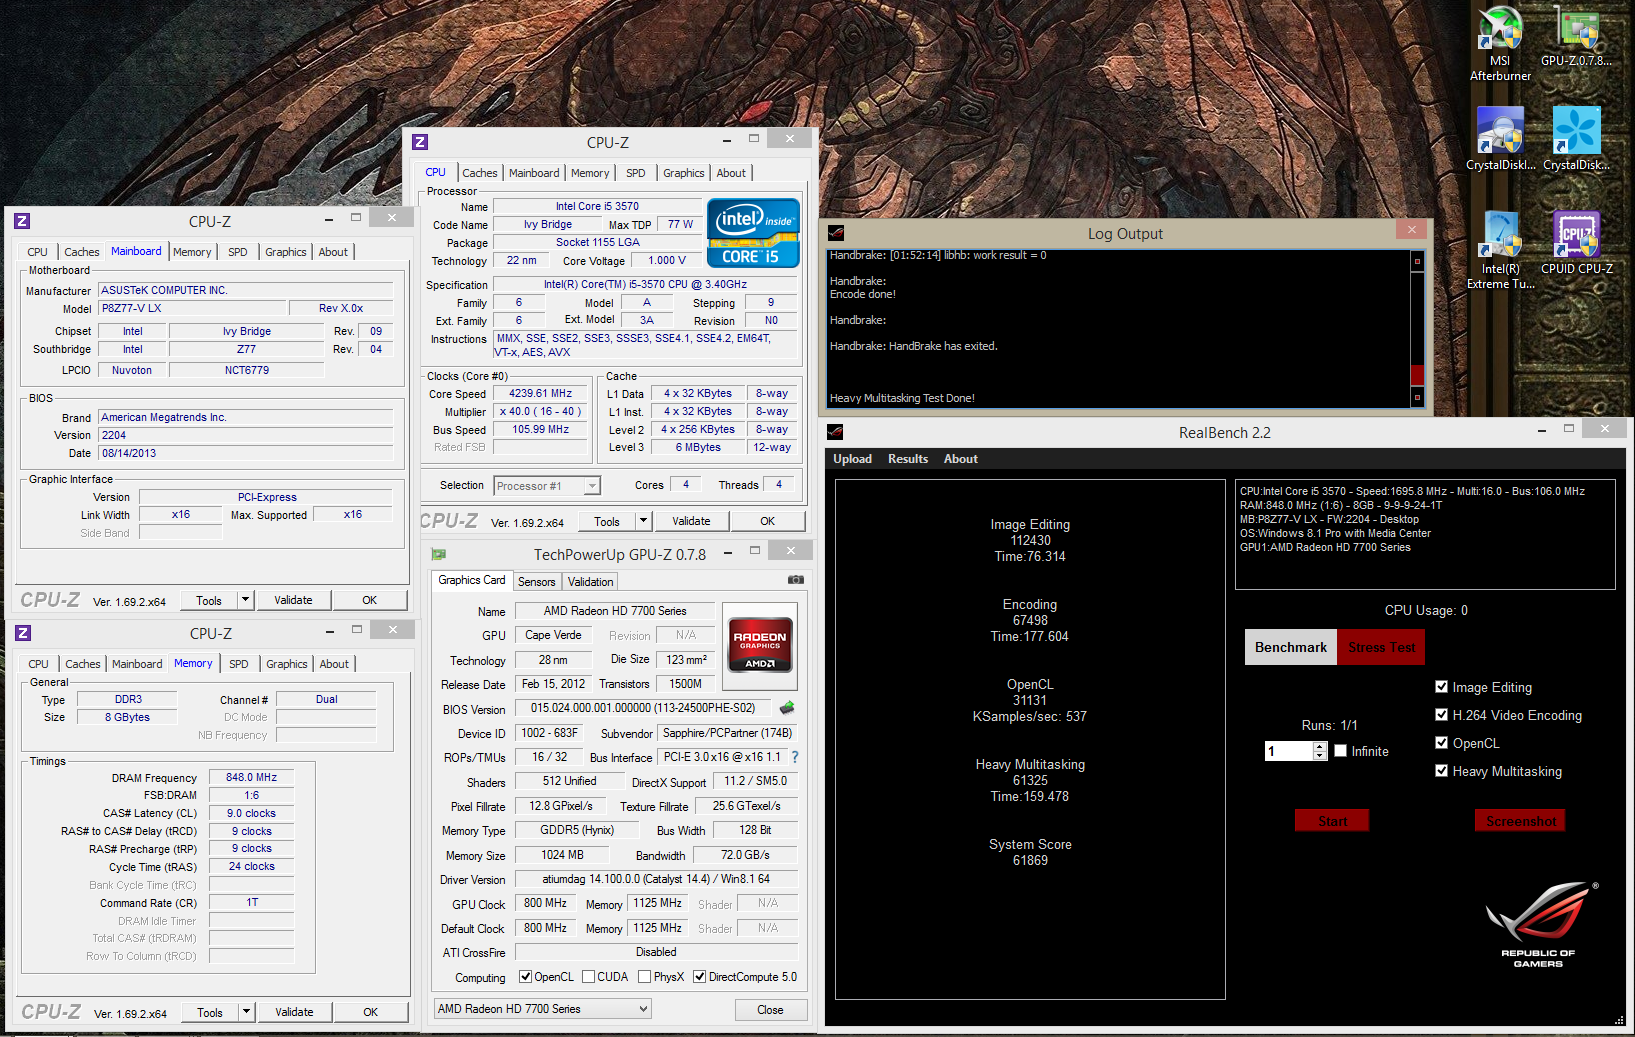Click the RealBench Start button
Screen dimensions: 1635x1037
(1332, 821)
